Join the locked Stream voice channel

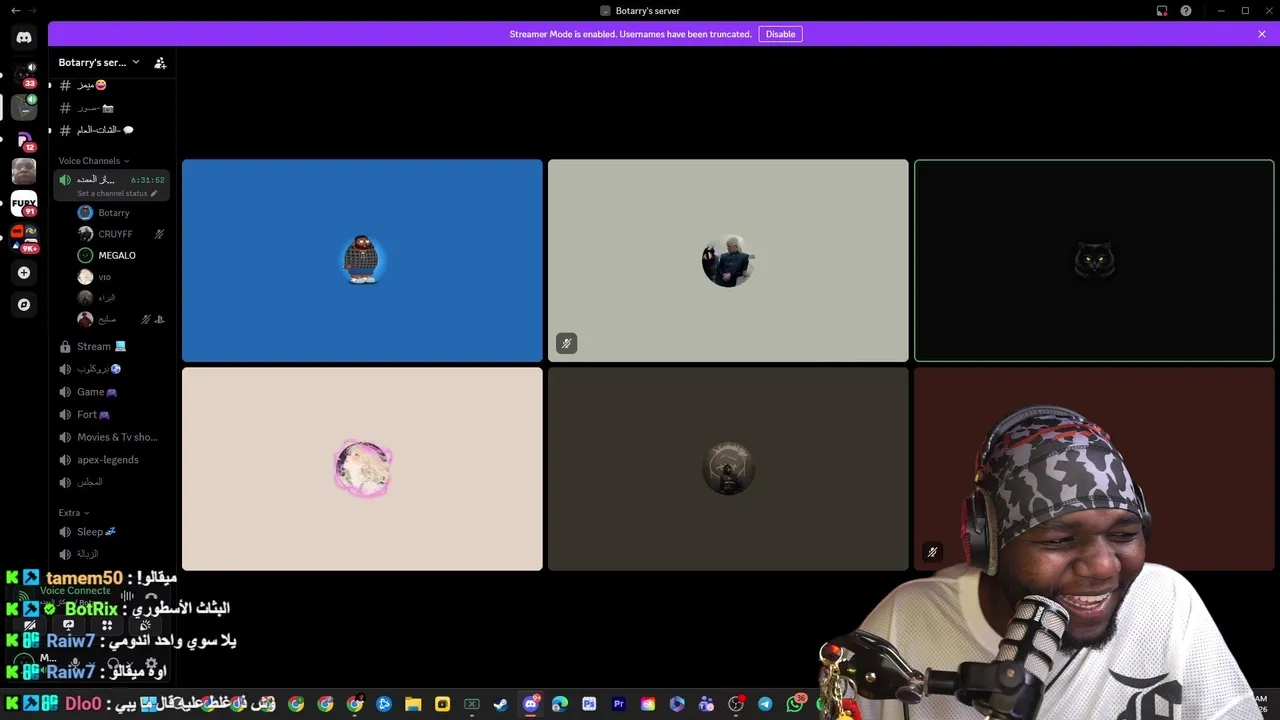click(112, 346)
